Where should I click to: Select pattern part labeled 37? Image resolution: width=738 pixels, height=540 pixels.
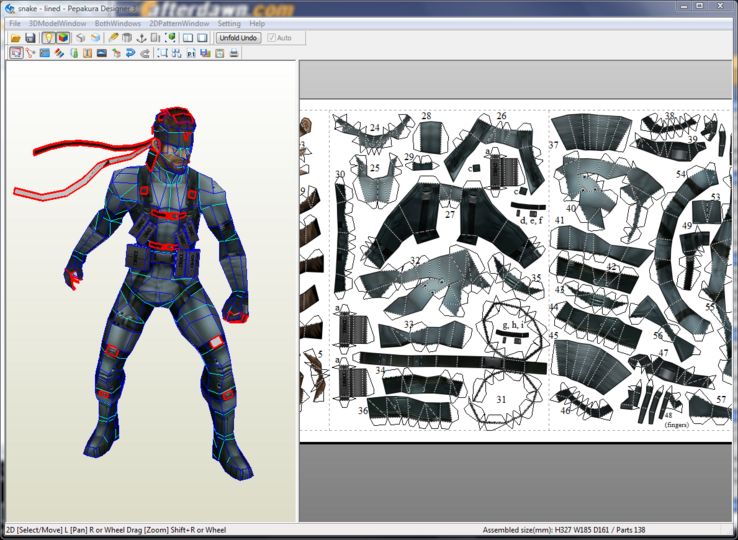[591, 133]
